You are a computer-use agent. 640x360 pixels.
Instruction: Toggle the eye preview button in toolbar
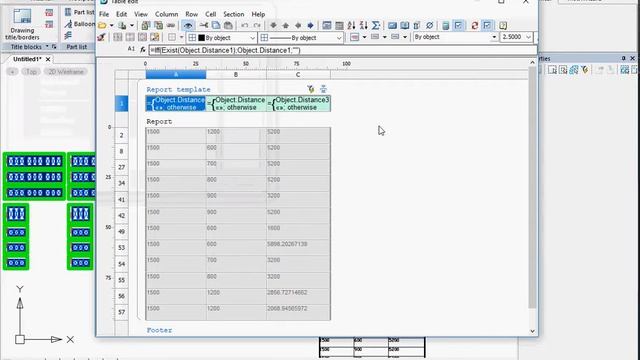tap(188, 26)
